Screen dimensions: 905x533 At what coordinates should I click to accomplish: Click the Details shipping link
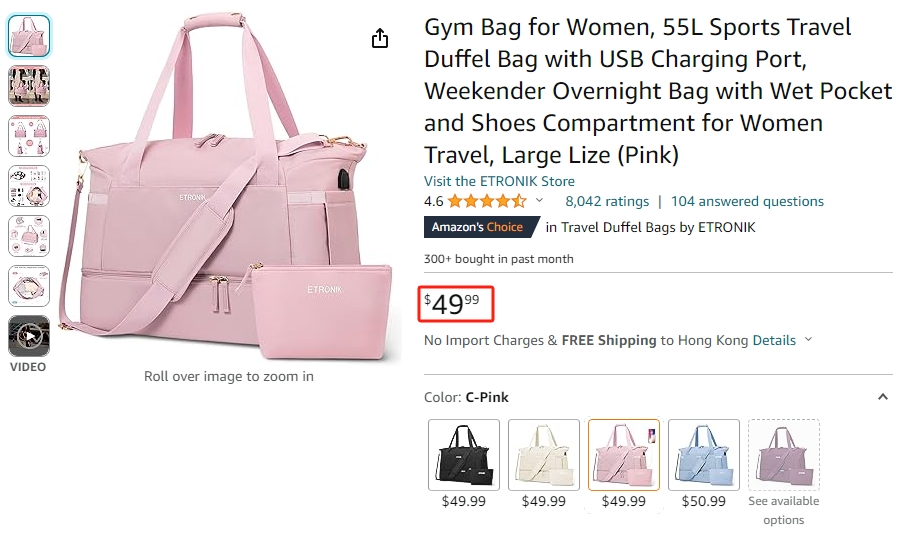(774, 340)
